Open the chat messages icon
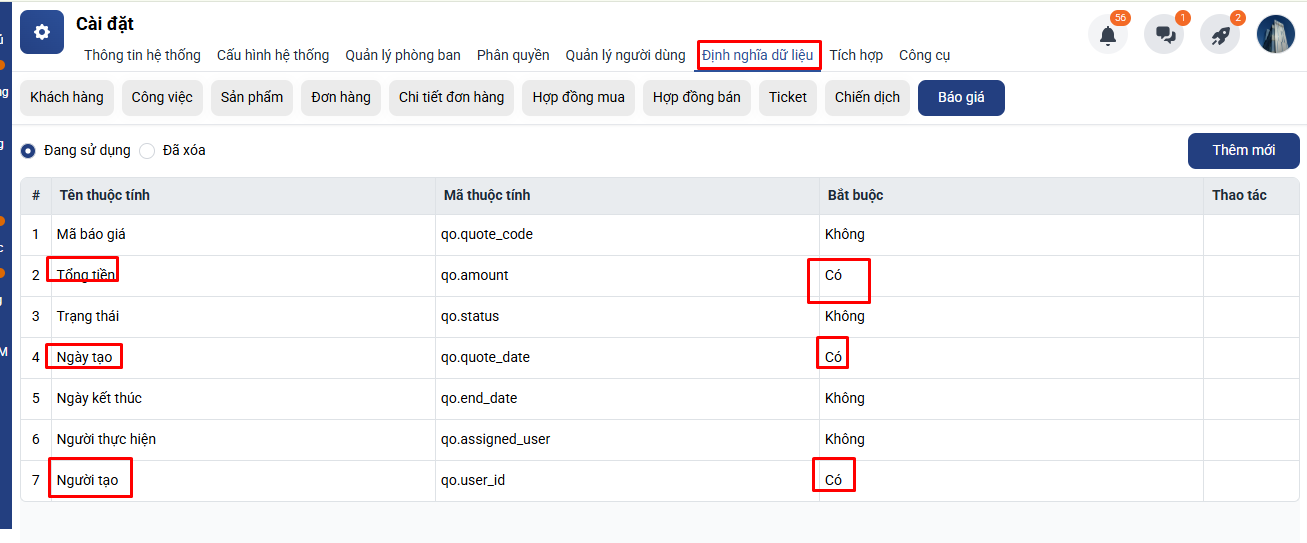The width and height of the screenshot is (1307, 543). (x=1164, y=35)
